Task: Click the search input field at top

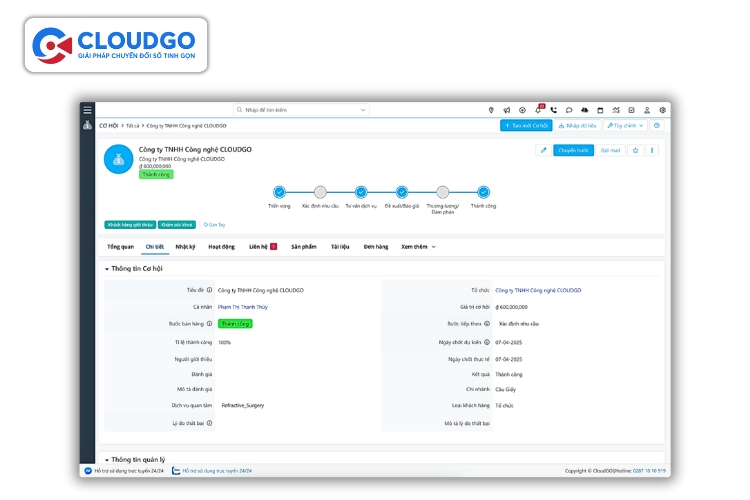Action: coord(300,110)
